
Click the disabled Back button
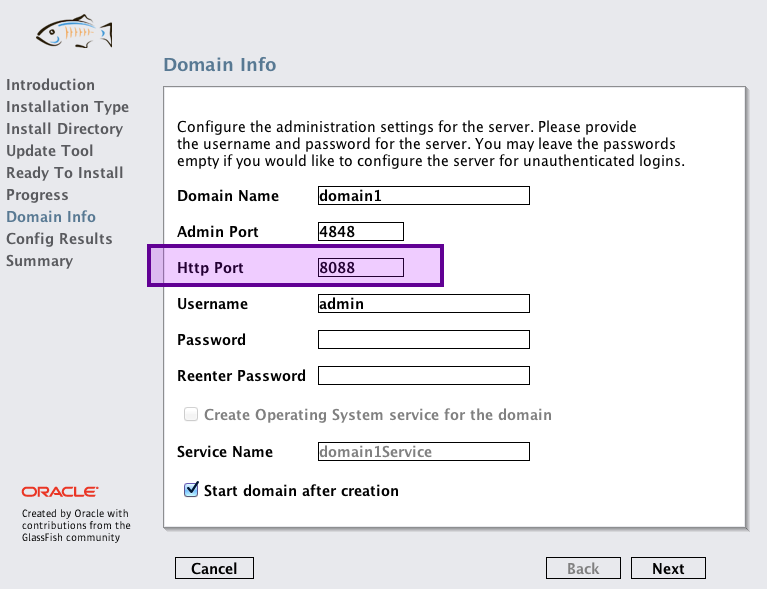[x=583, y=568]
